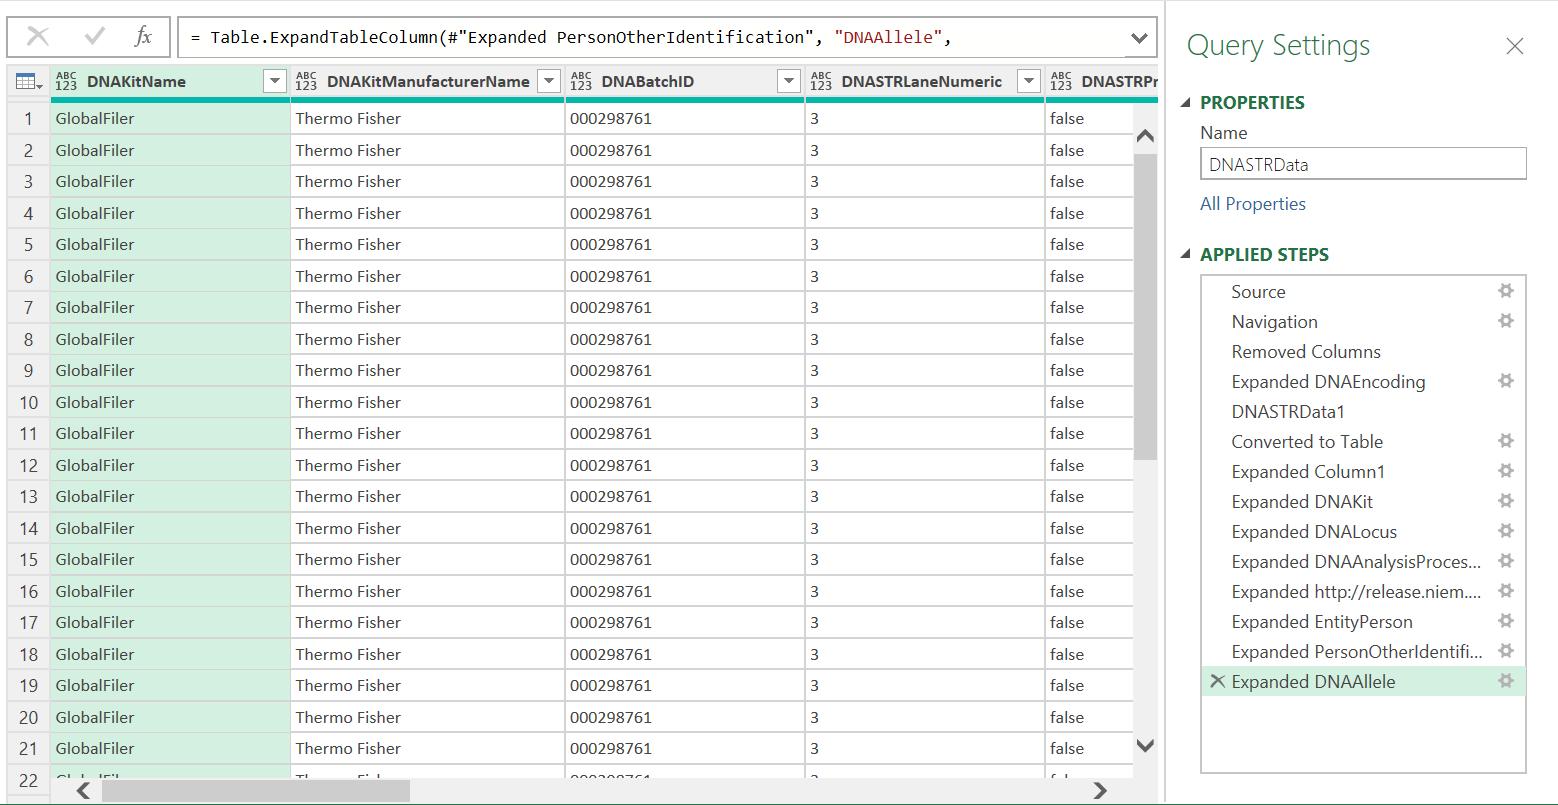
Task: Open settings gear for Expanded DNALocus step
Action: (x=1505, y=531)
